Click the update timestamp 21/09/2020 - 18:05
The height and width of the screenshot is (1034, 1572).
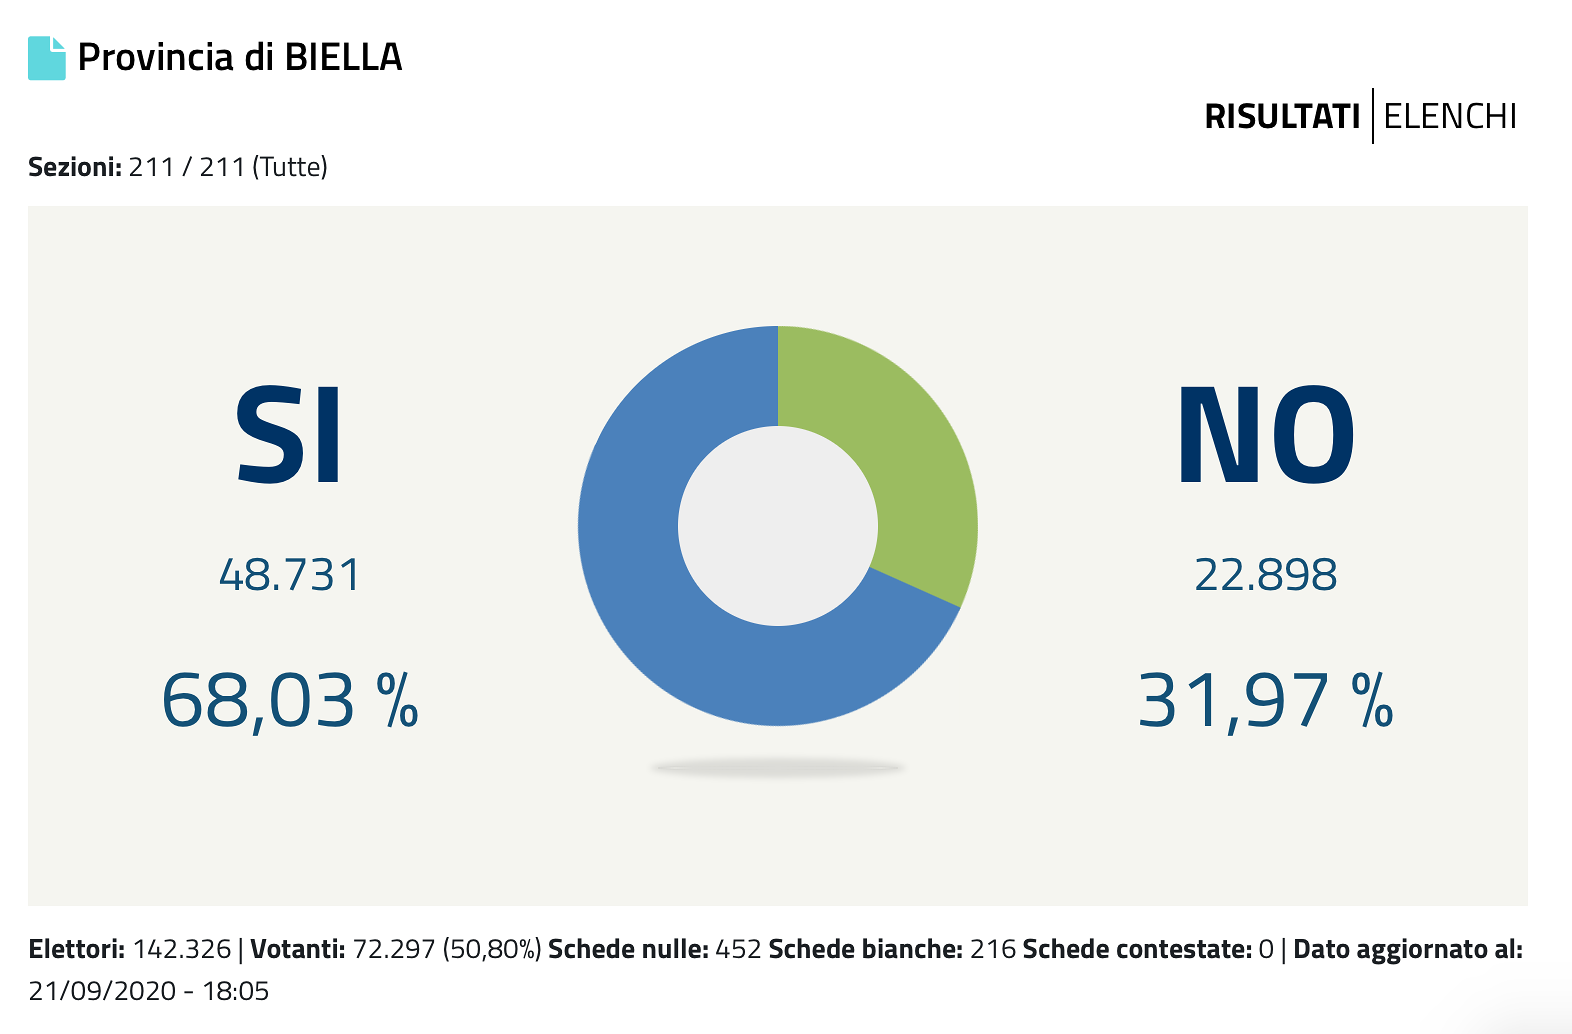[149, 991]
